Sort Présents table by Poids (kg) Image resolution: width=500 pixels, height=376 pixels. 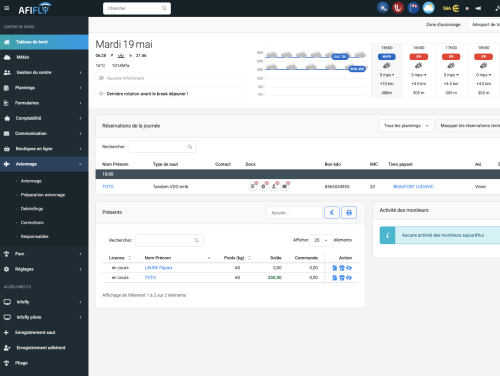tap(237, 258)
